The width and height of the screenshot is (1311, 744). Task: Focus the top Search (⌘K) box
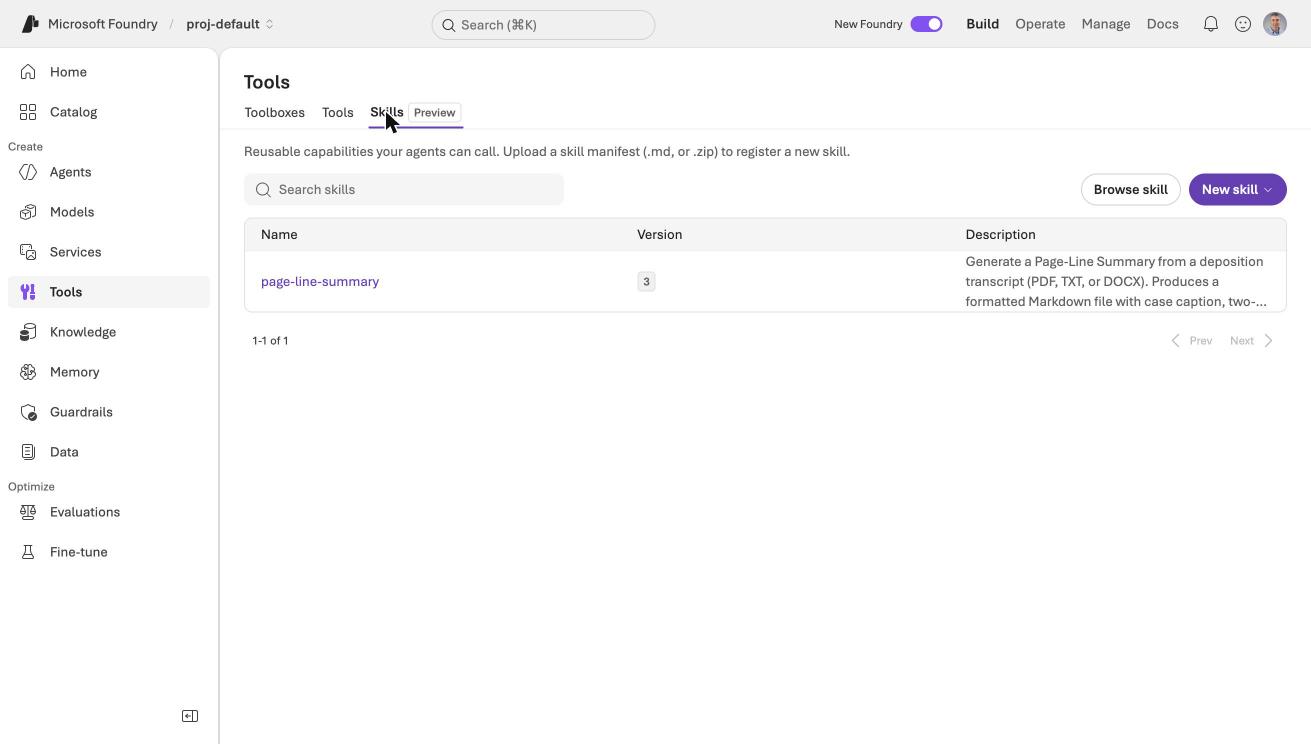[543, 25]
